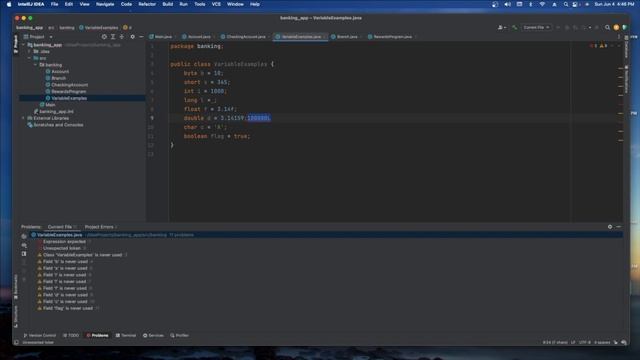
Task: Click line 7 'long l =' in editor
Action: [x=200, y=100]
